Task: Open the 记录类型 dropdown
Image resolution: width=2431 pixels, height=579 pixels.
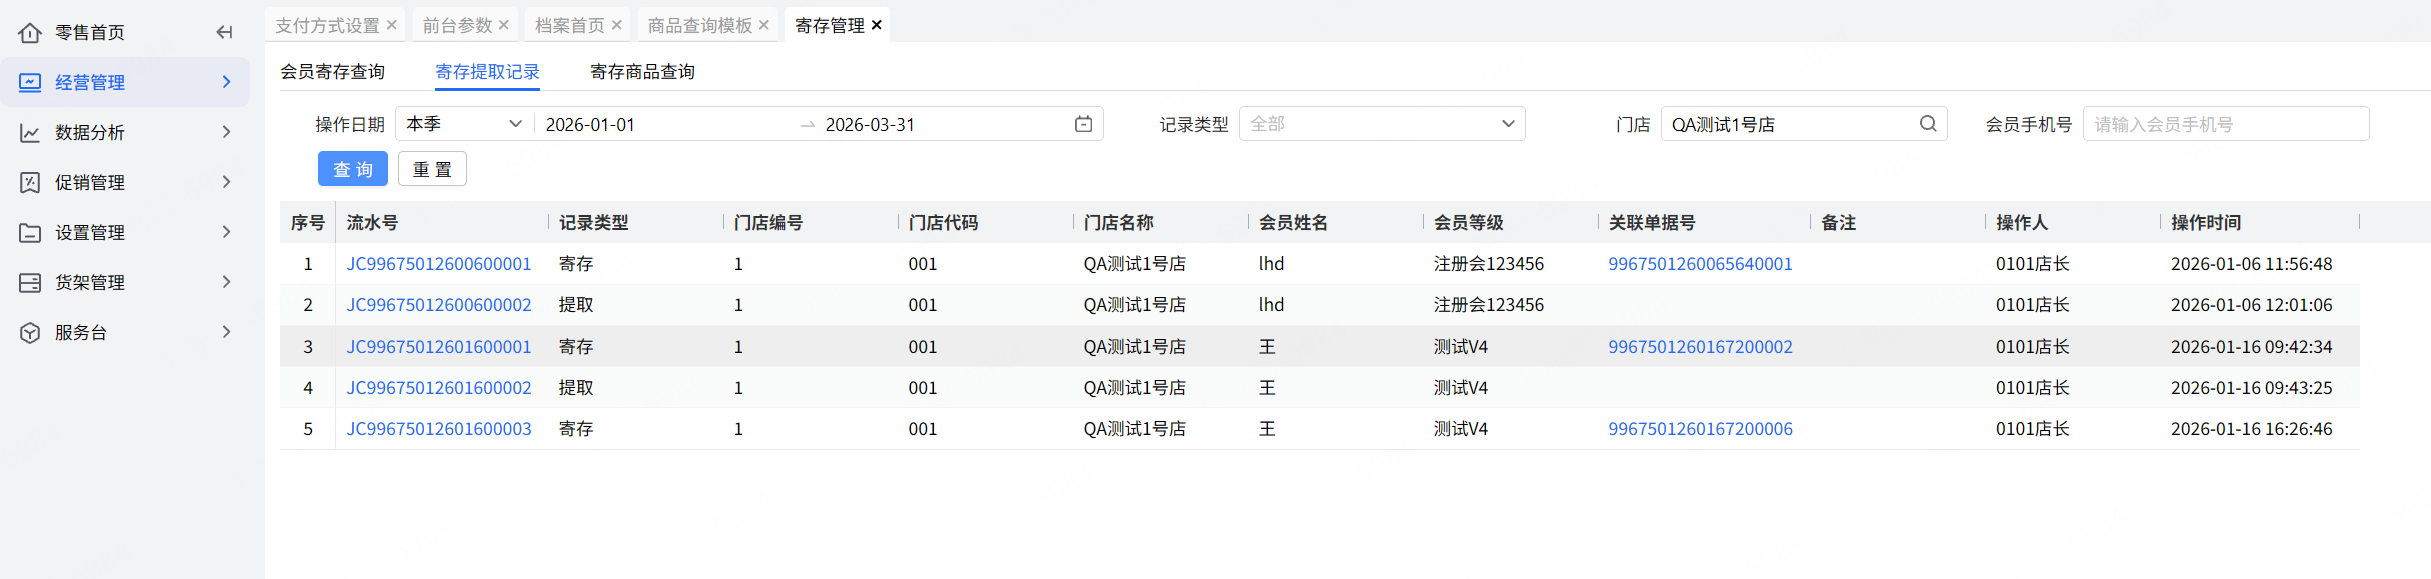Action: (1381, 124)
